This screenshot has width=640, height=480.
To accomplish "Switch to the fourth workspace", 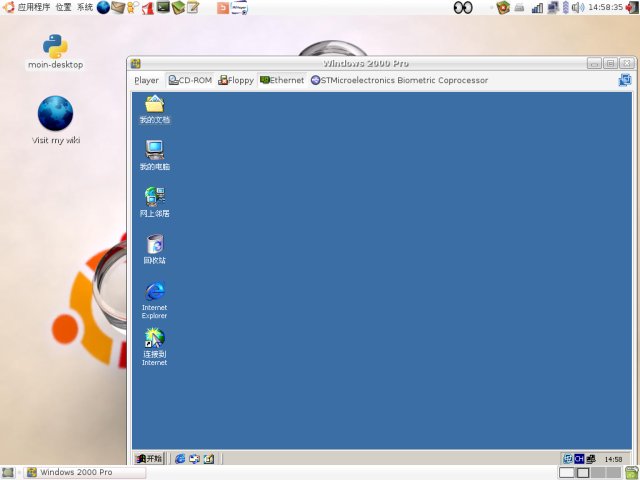I will coord(614,473).
